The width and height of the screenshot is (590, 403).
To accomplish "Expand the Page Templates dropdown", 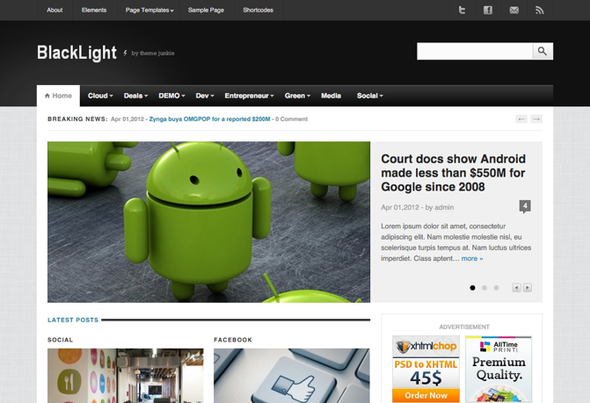I will [149, 10].
